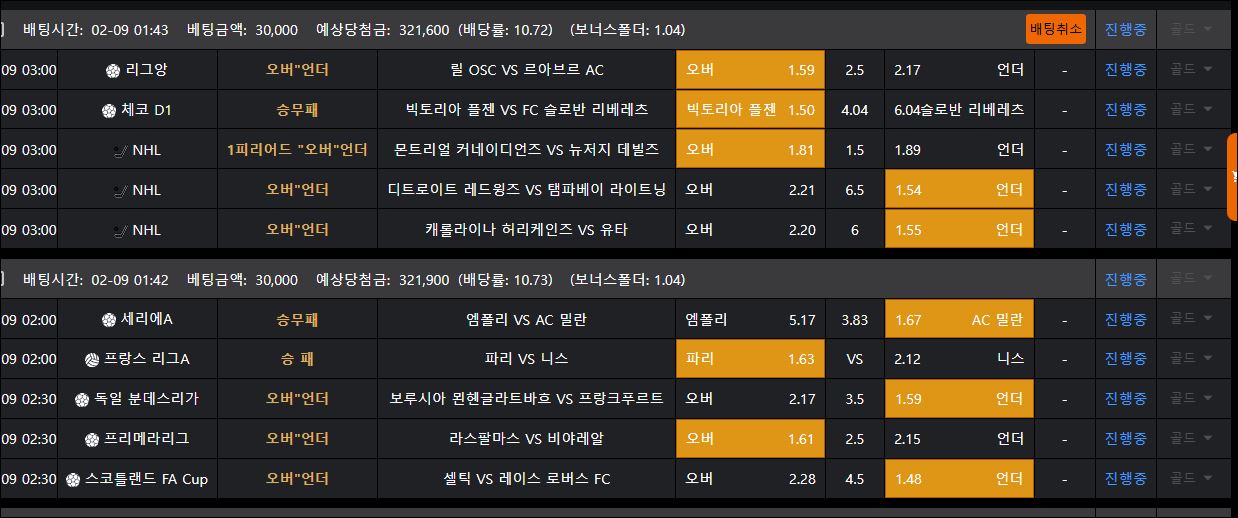Click the soccer ball icon beside 프랑스 리그A

click(x=92, y=359)
